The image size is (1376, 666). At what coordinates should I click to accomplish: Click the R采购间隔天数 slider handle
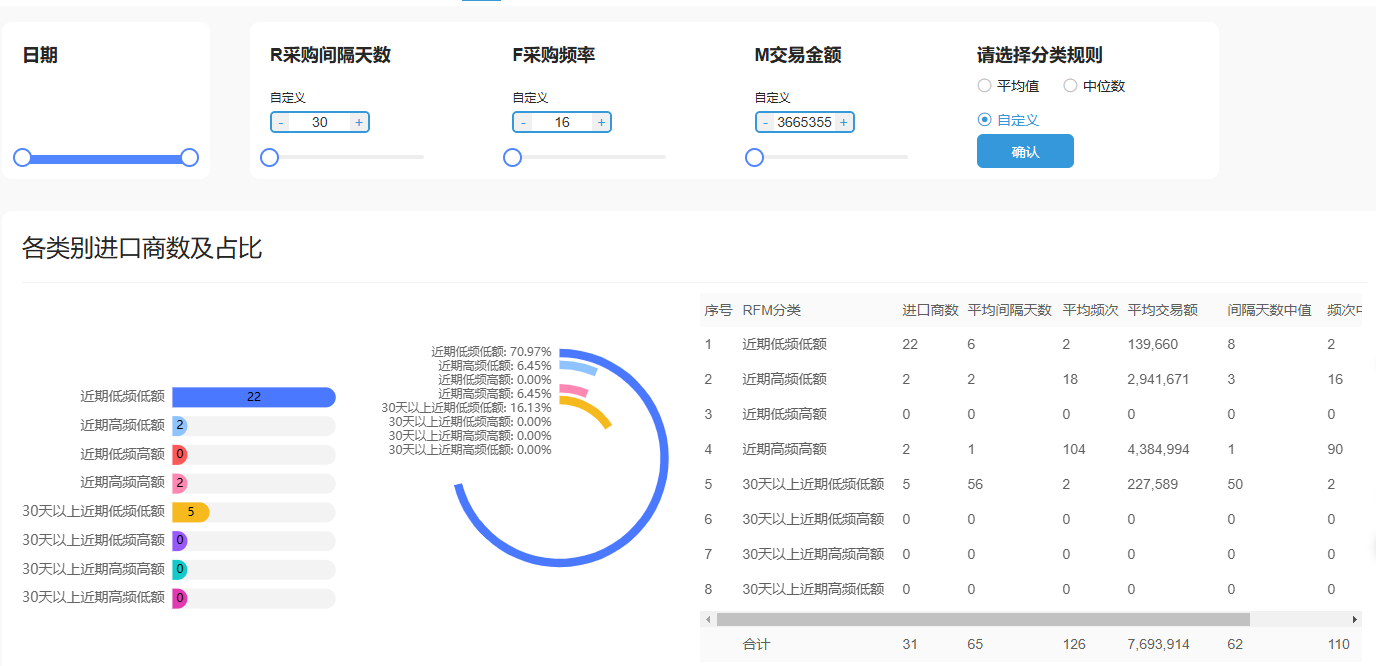pos(269,158)
